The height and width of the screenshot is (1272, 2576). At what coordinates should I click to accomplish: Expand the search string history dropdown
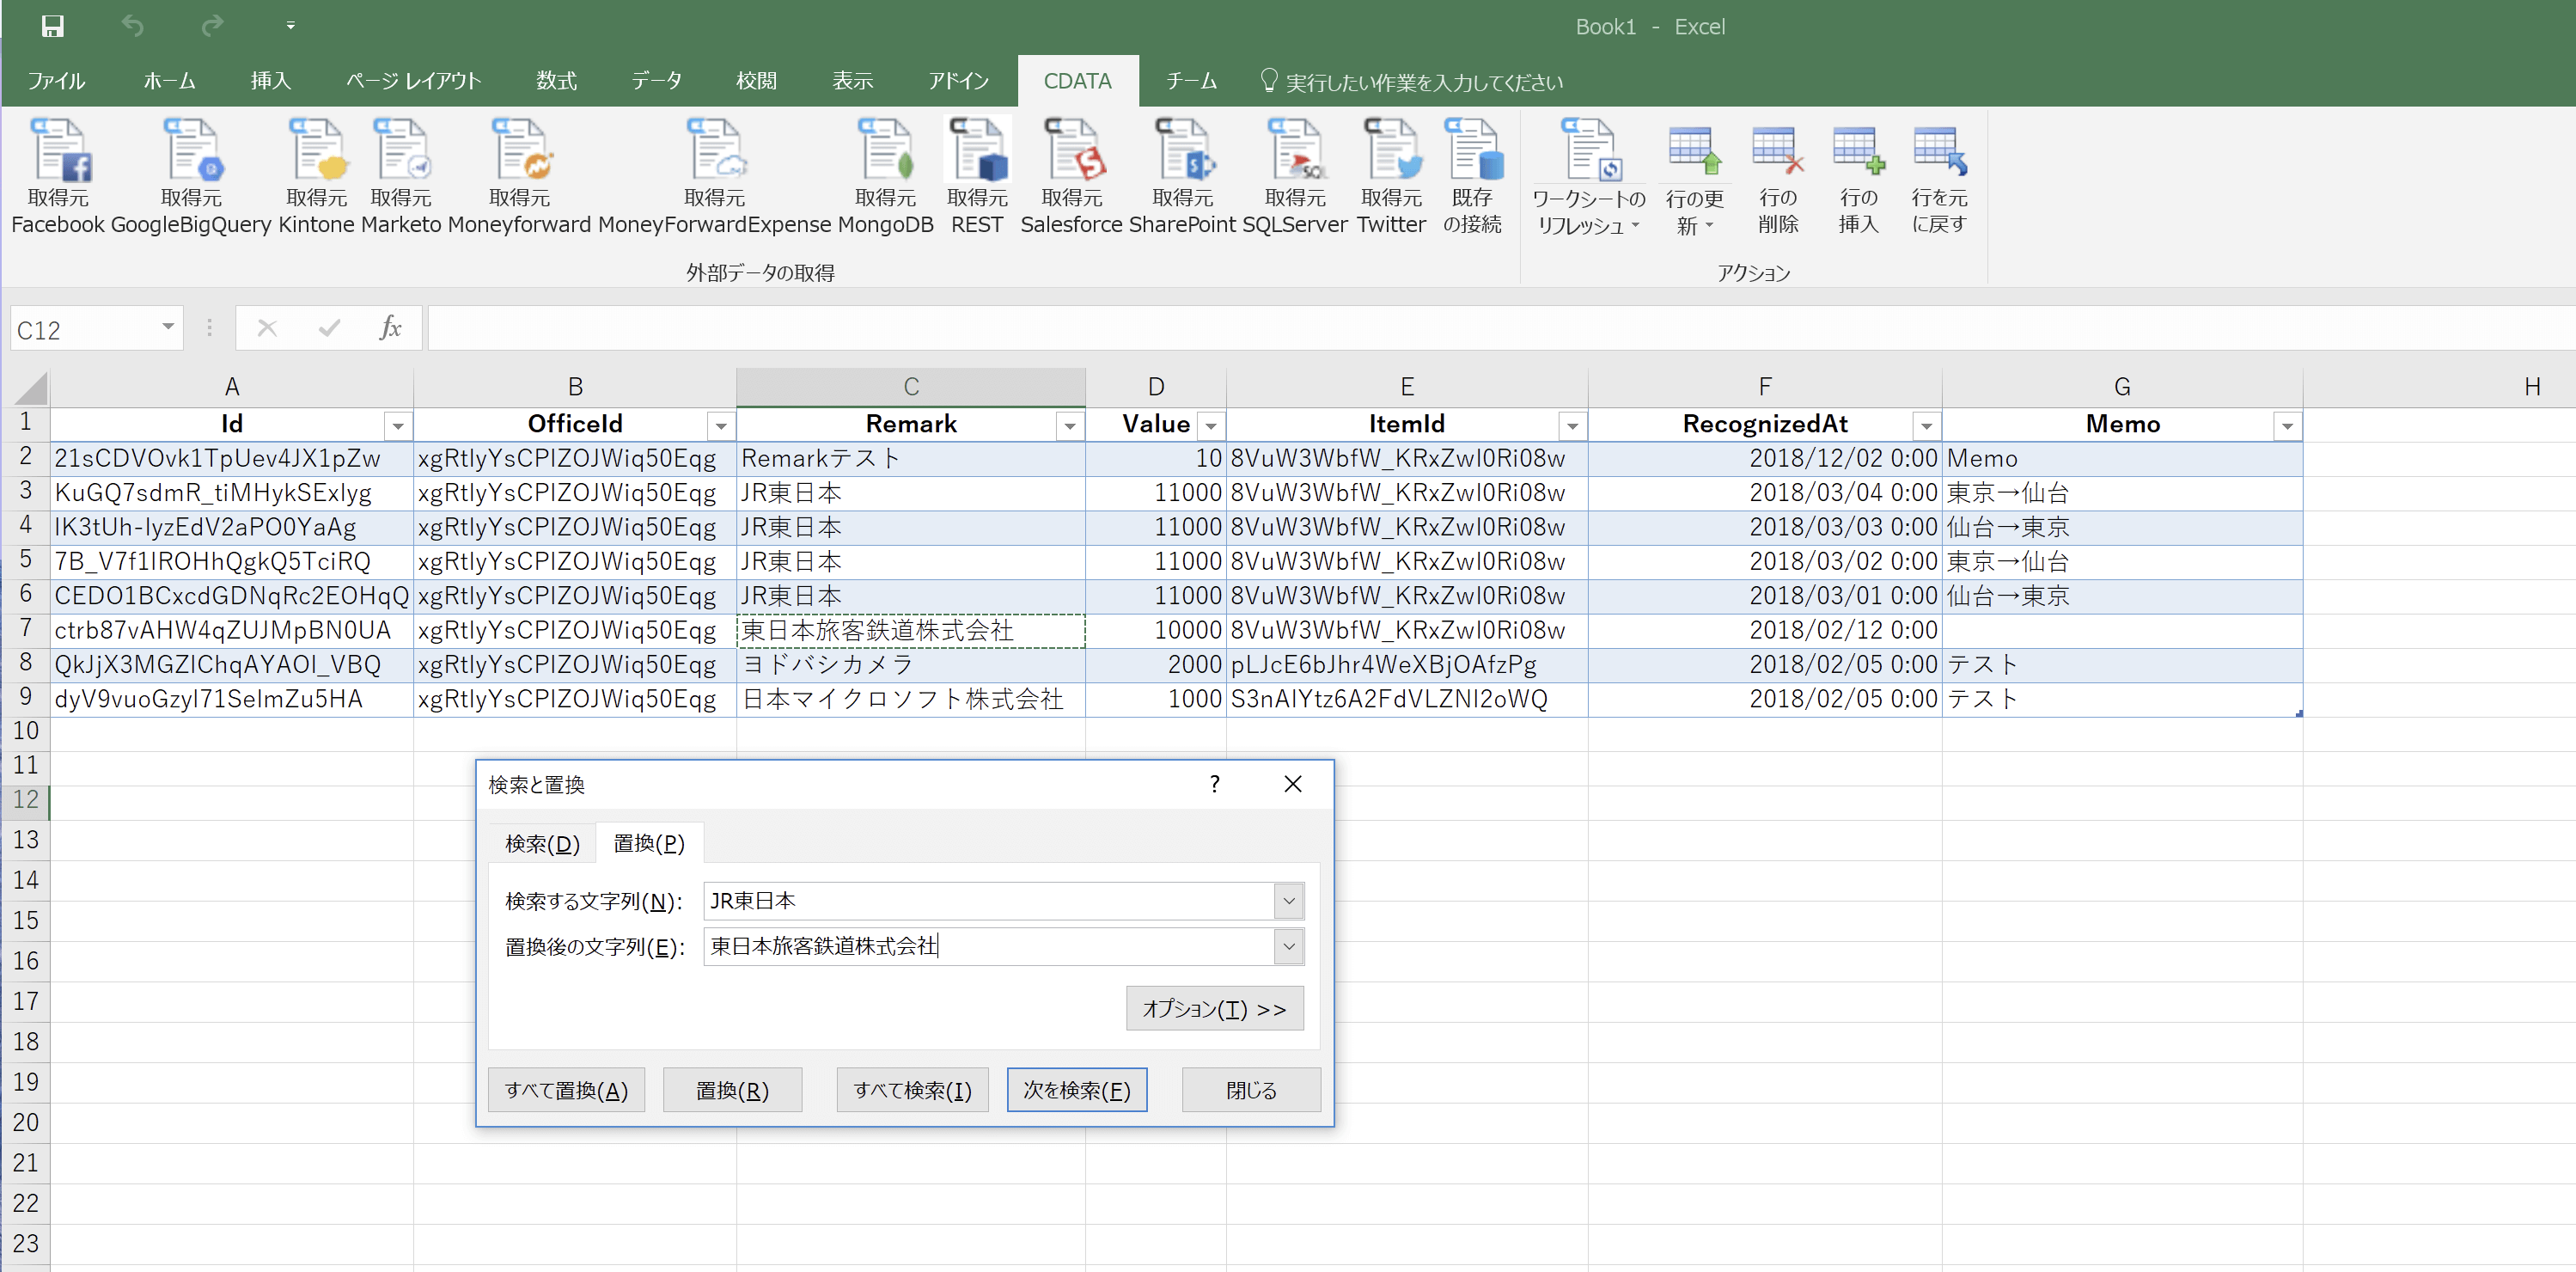[1288, 901]
